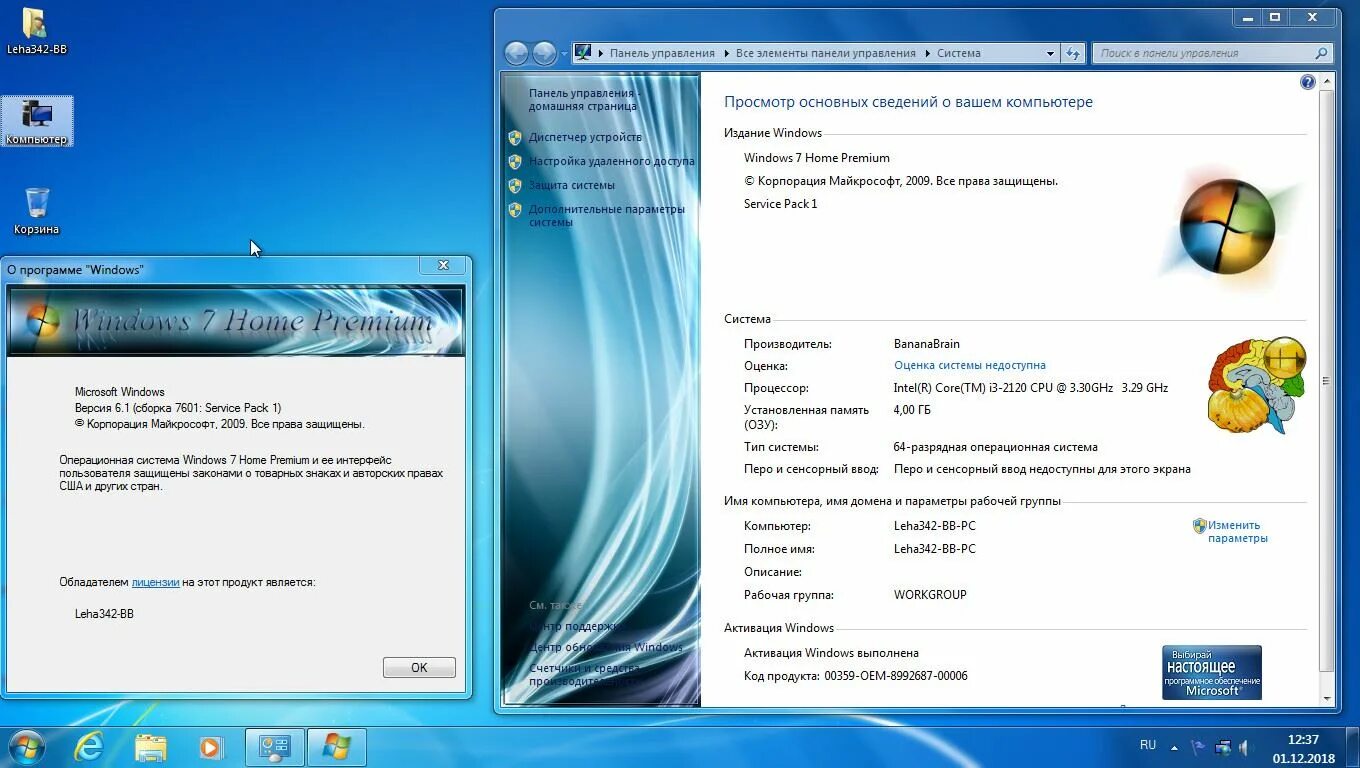The image size is (1360, 768).
Task: Click the vertical scrollbar in System window
Action: [1327, 380]
